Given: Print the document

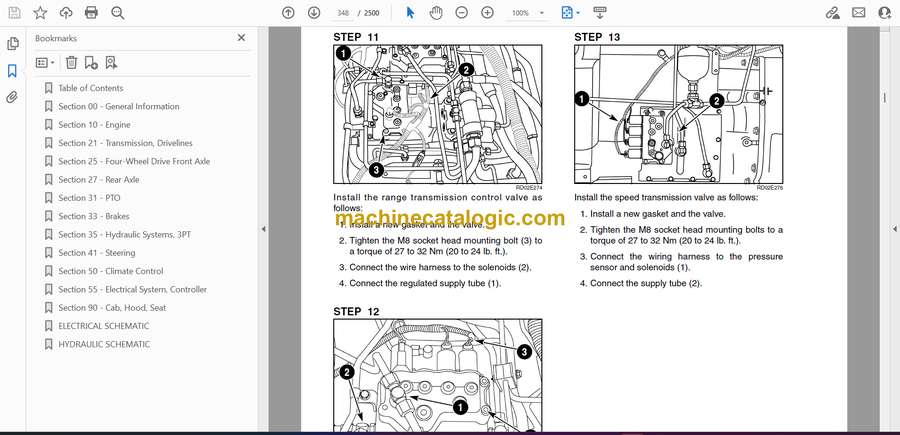Looking at the screenshot, I should coord(91,13).
